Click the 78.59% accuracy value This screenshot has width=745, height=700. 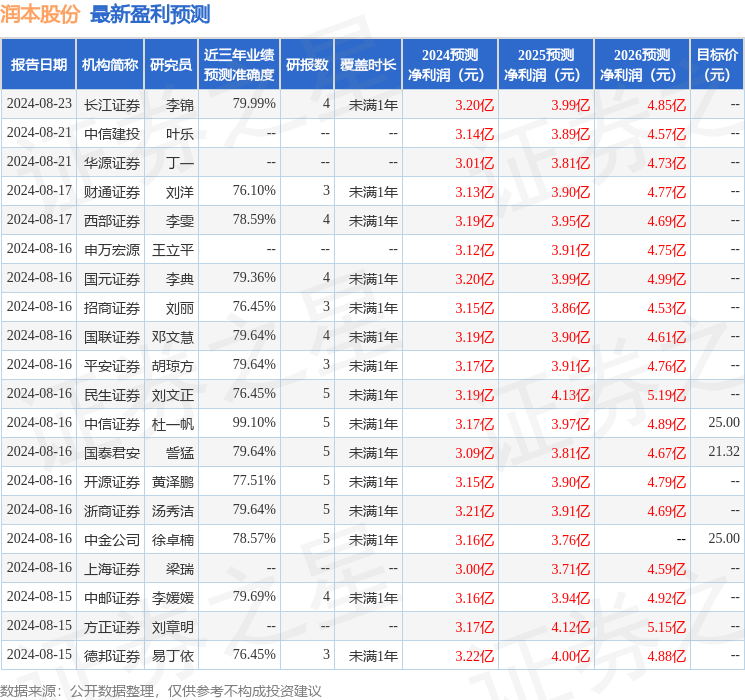(254, 220)
